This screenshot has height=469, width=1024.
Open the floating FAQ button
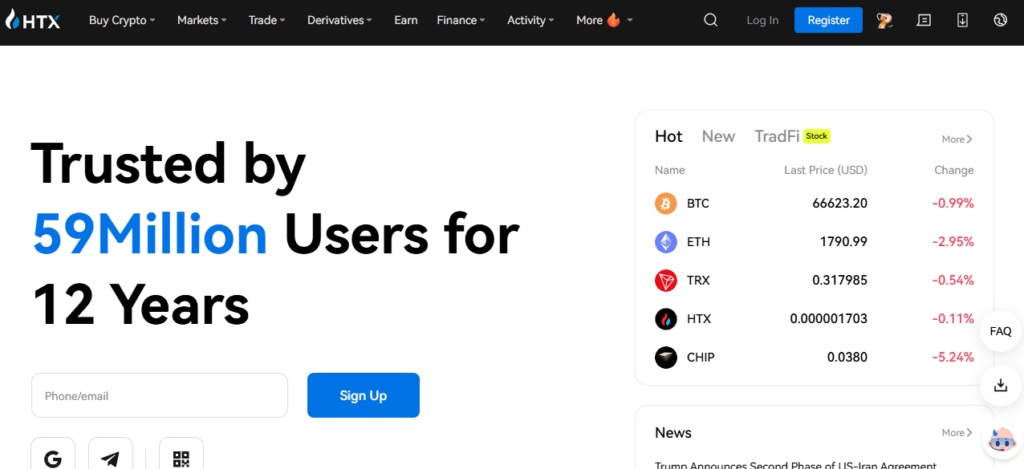[x=1000, y=331]
